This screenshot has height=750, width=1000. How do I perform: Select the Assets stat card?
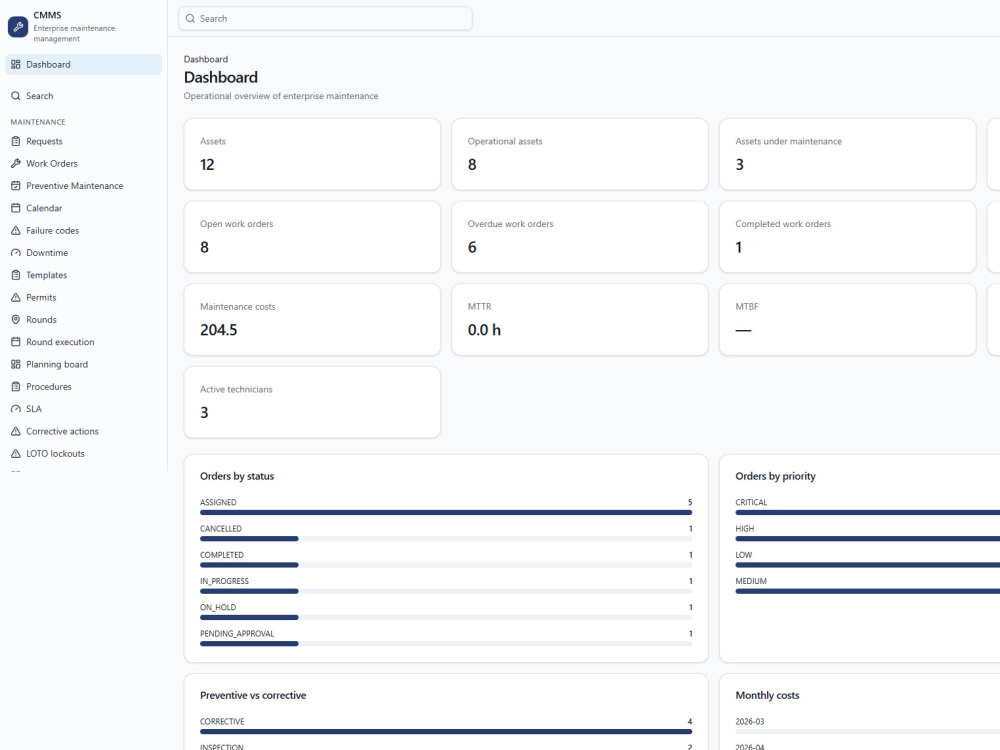coord(312,154)
